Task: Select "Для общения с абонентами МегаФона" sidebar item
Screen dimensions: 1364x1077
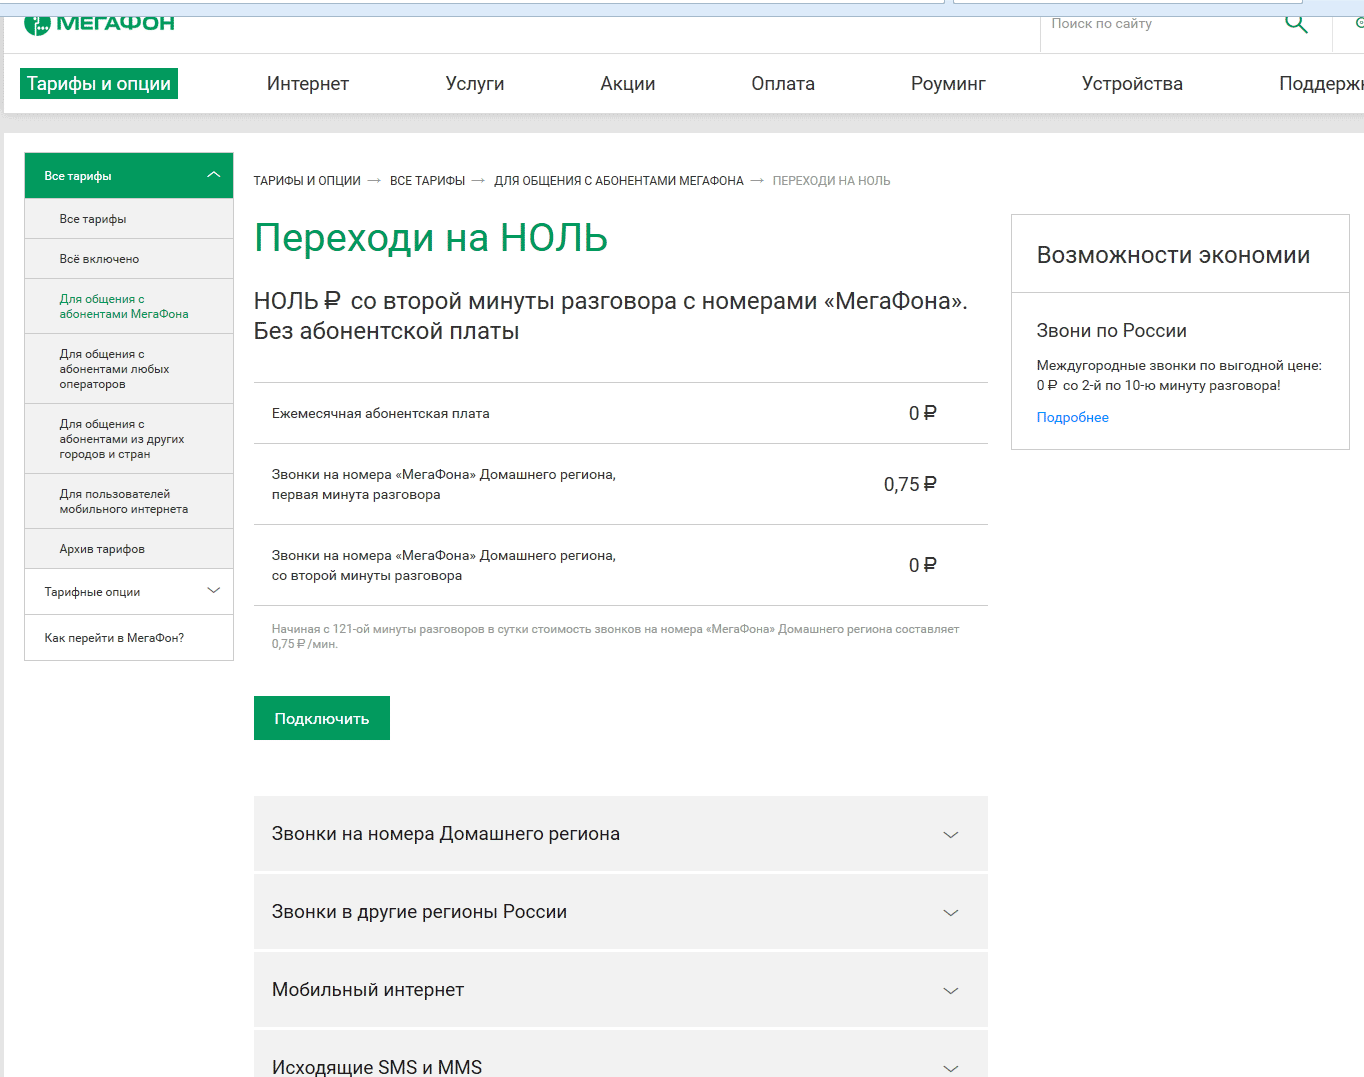Action: (x=129, y=306)
